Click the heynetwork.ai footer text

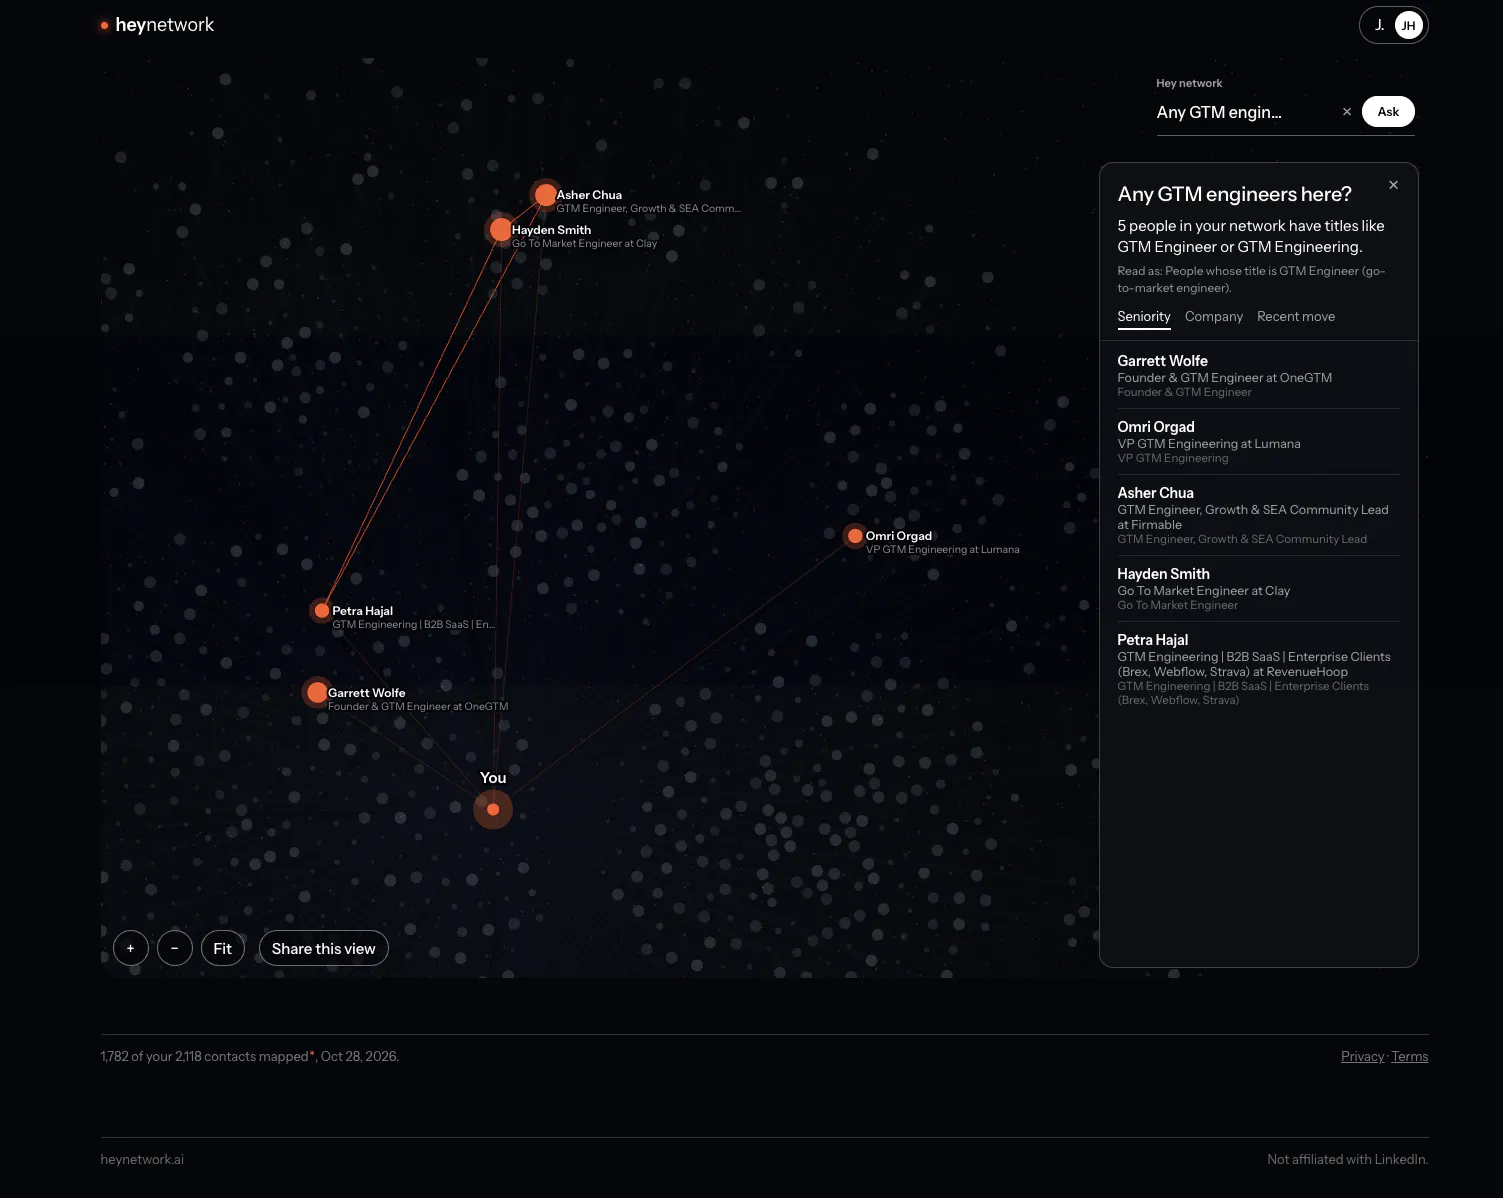(x=142, y=1160)
